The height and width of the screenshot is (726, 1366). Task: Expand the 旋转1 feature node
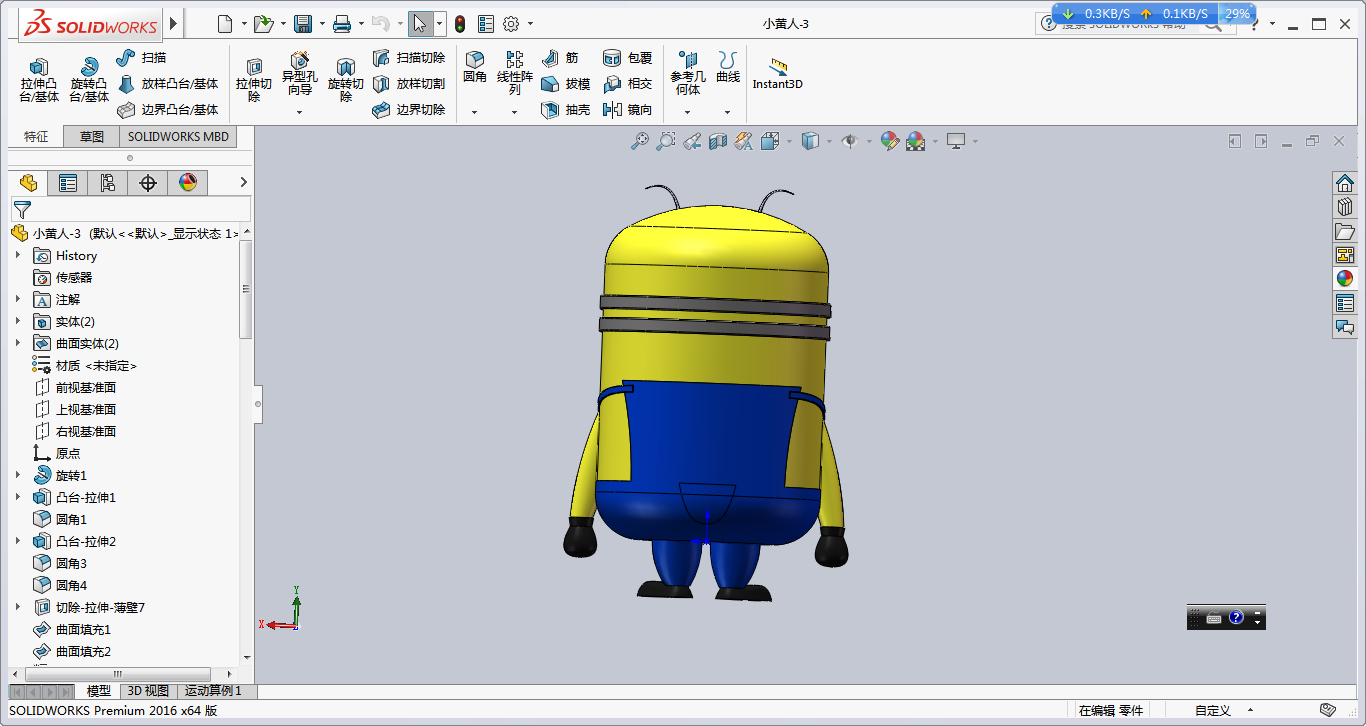pyautogui.click(x=18, y=476)
